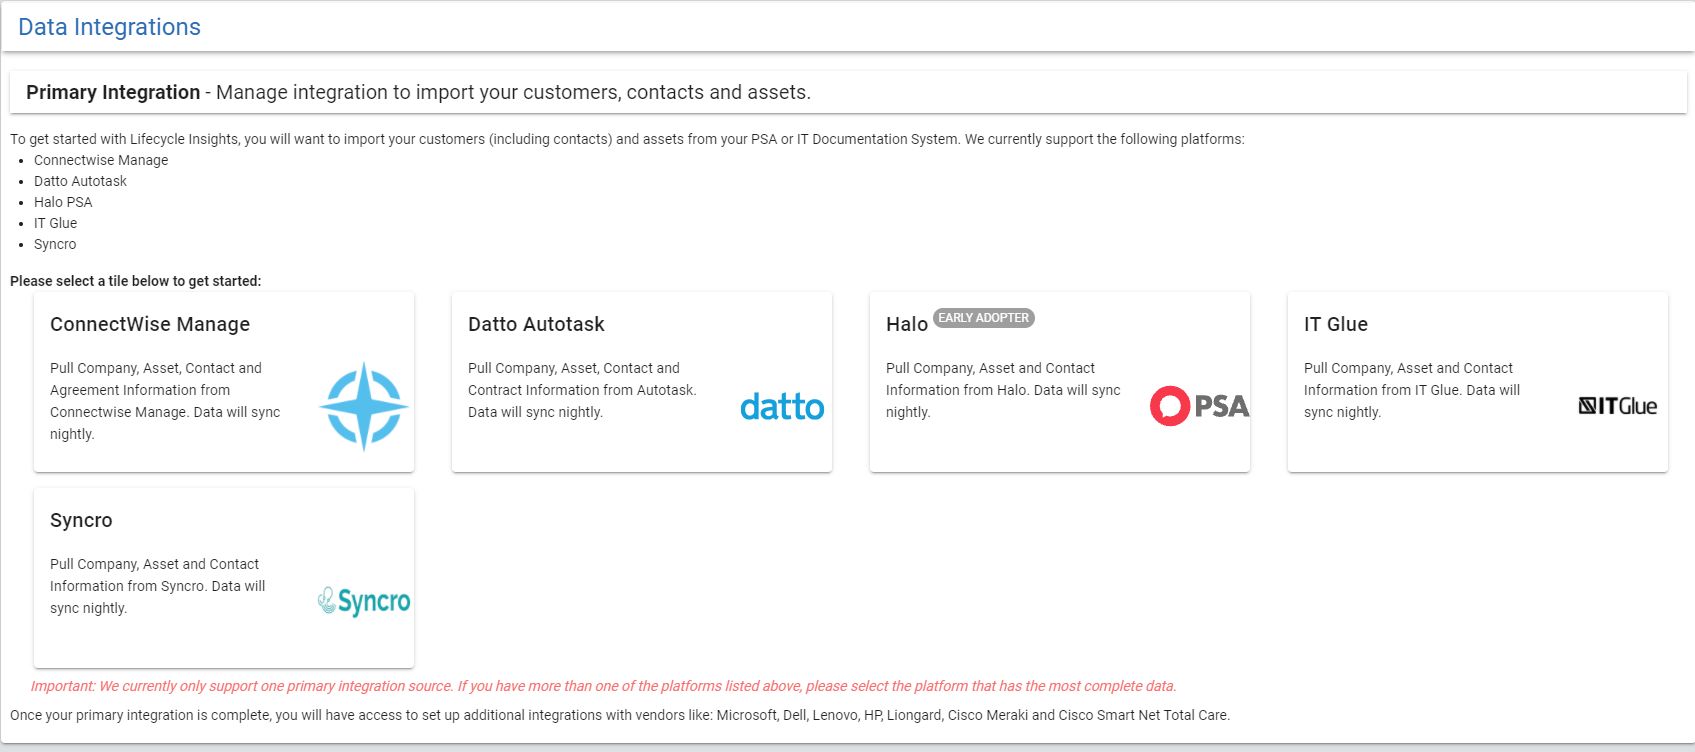Viewport: 1695px width, 752px height.
Task: Click the datto logo
Action: pos(782,406)
